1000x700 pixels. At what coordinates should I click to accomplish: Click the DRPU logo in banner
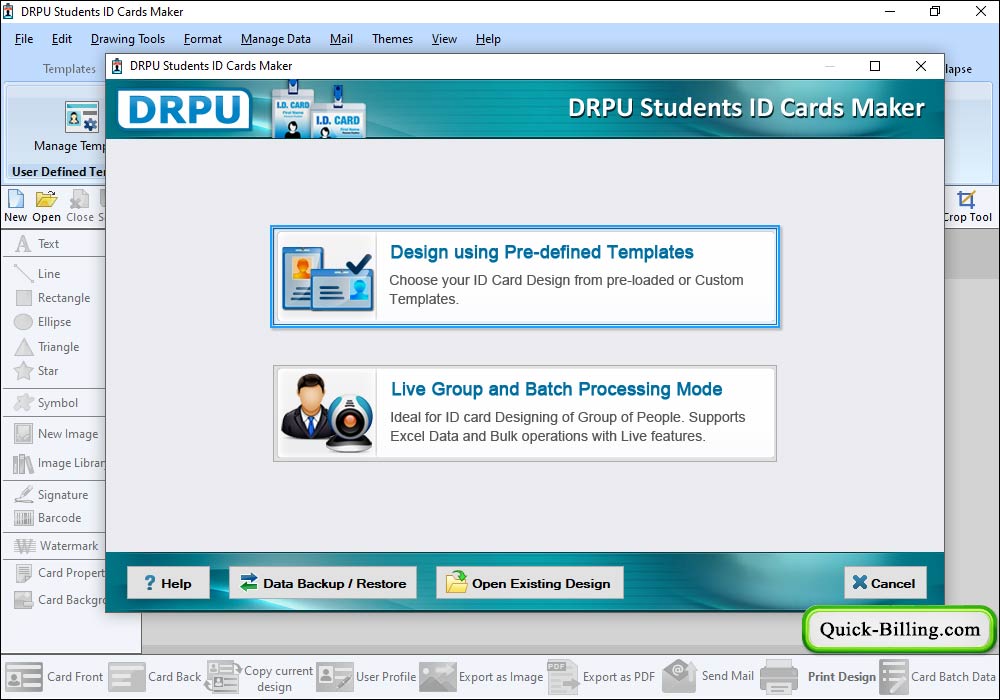click(x=184, y=109)
